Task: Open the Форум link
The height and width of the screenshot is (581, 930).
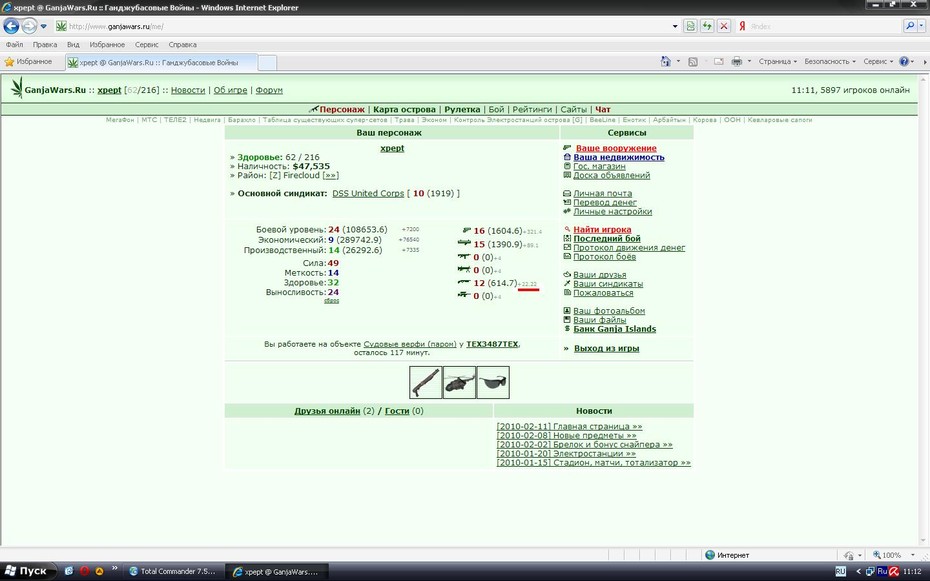Action: [x=269, y=90]
